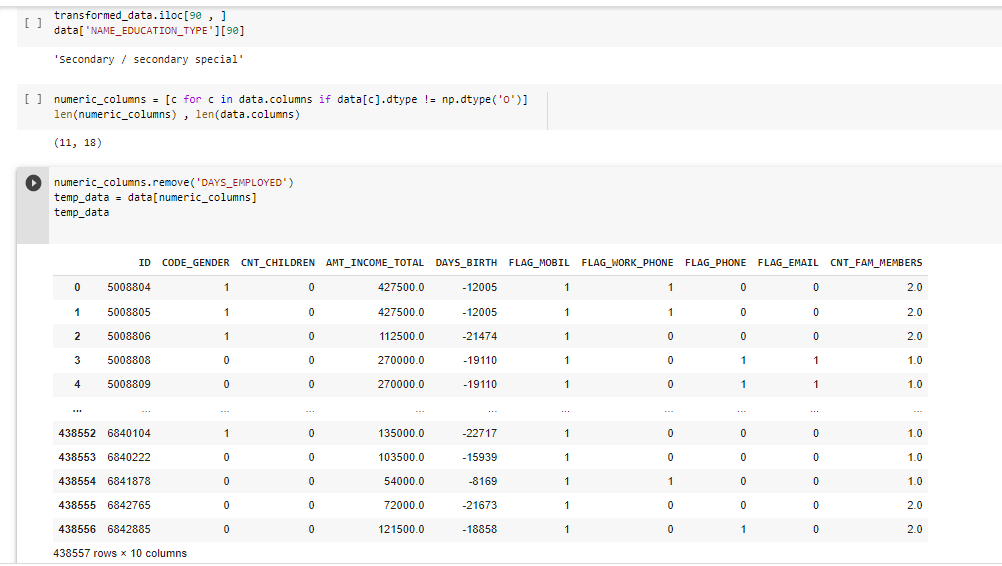The image size is (1002, 566).
Task: Click row index 438554
Action: (x=77, y=481)
